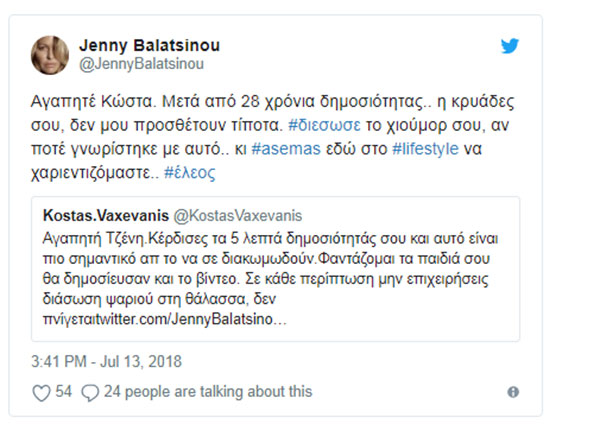Click the 3:41 PM - Jul 13, 2018 timestamp
Viewport: 600px width, 430px height.
pos(108,361)
